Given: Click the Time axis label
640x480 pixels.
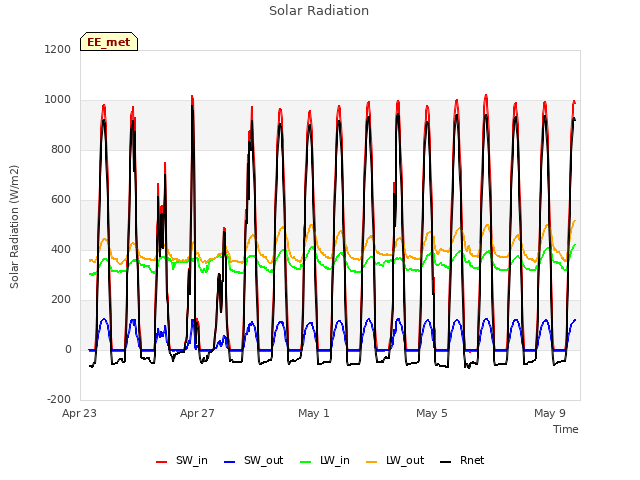Looking at the screenshot, I should point(566,429).
